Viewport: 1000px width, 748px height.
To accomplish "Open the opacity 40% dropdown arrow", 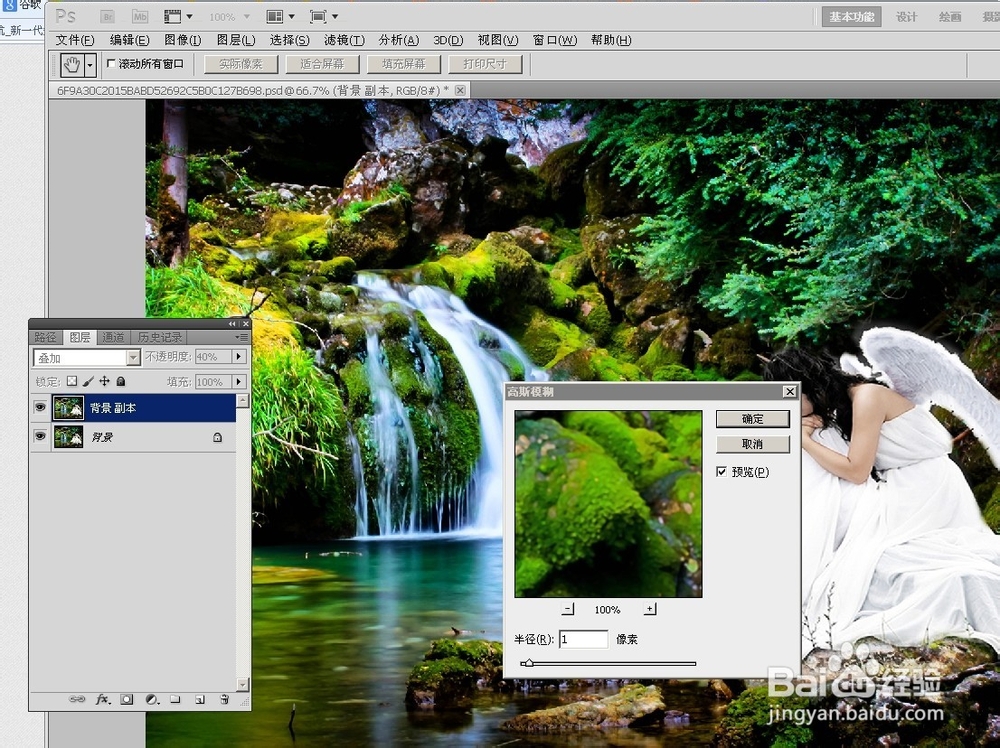I will point(237,356).
